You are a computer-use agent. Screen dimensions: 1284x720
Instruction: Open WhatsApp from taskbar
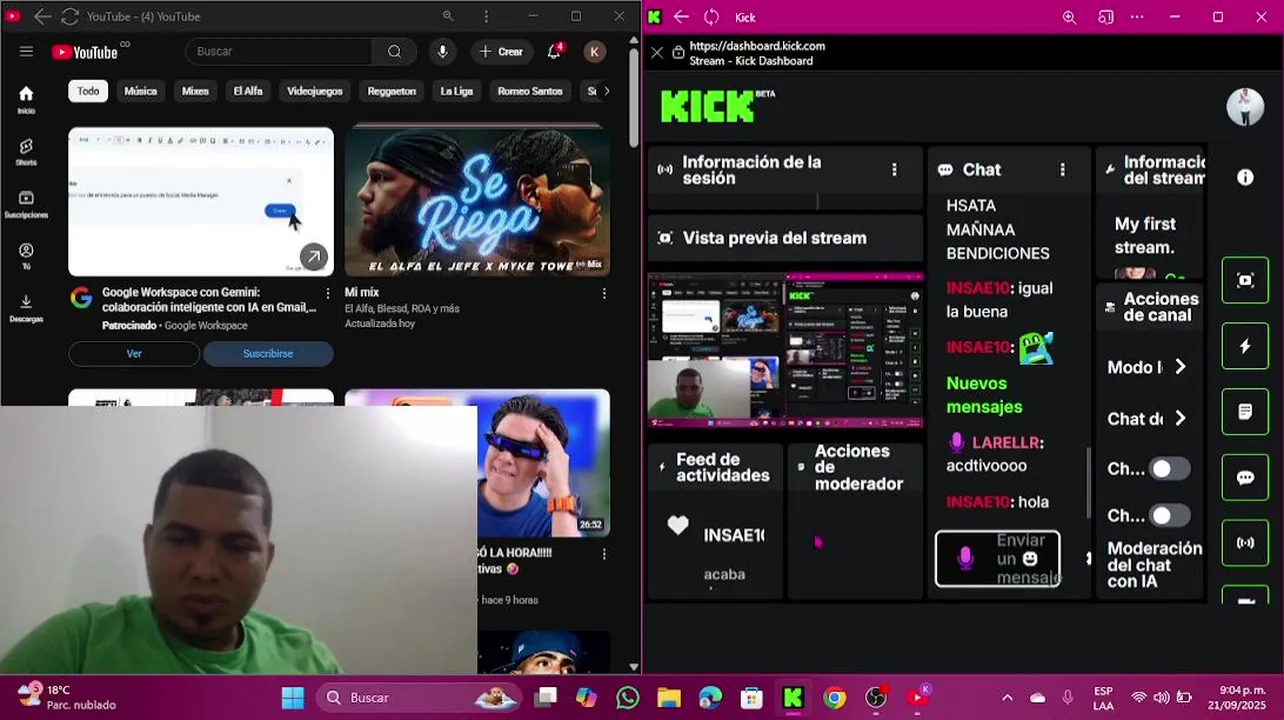click(628, 698)
